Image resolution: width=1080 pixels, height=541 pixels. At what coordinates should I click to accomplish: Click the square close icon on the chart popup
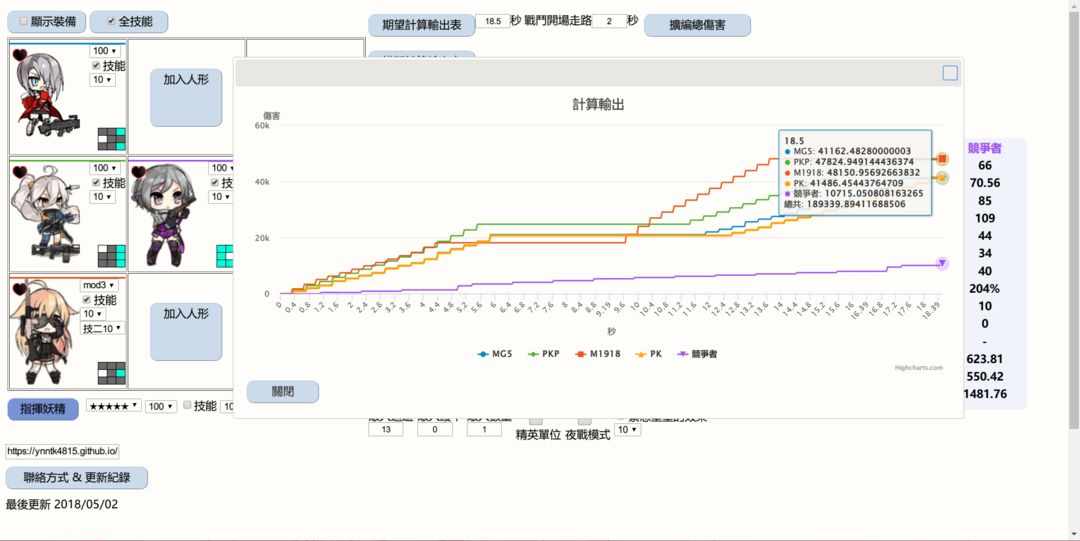(950, 73)
